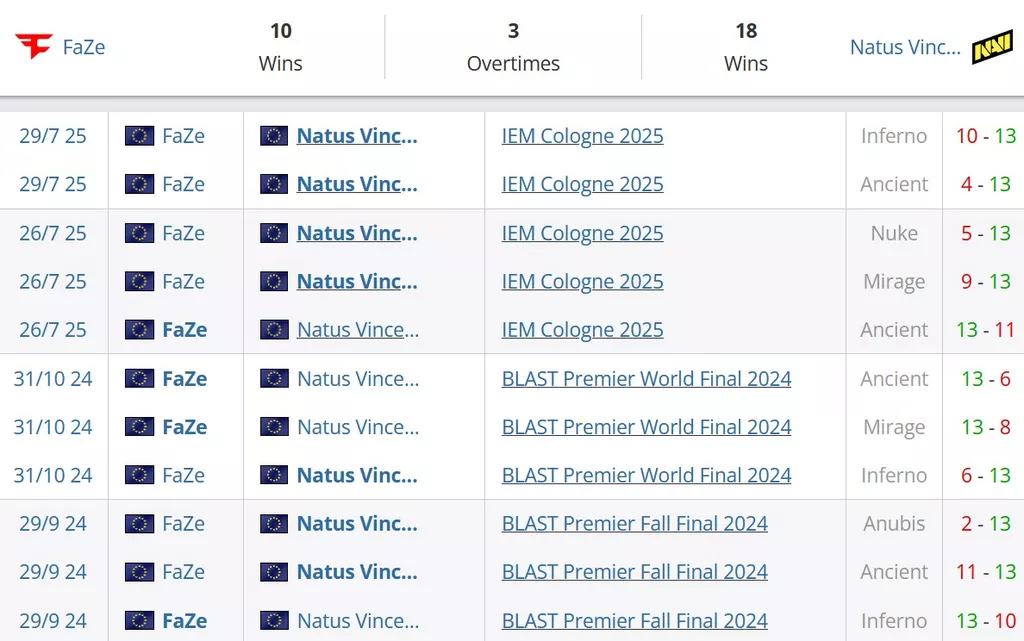Click the 3 Overtimes stat

click(x=513, y=47)
